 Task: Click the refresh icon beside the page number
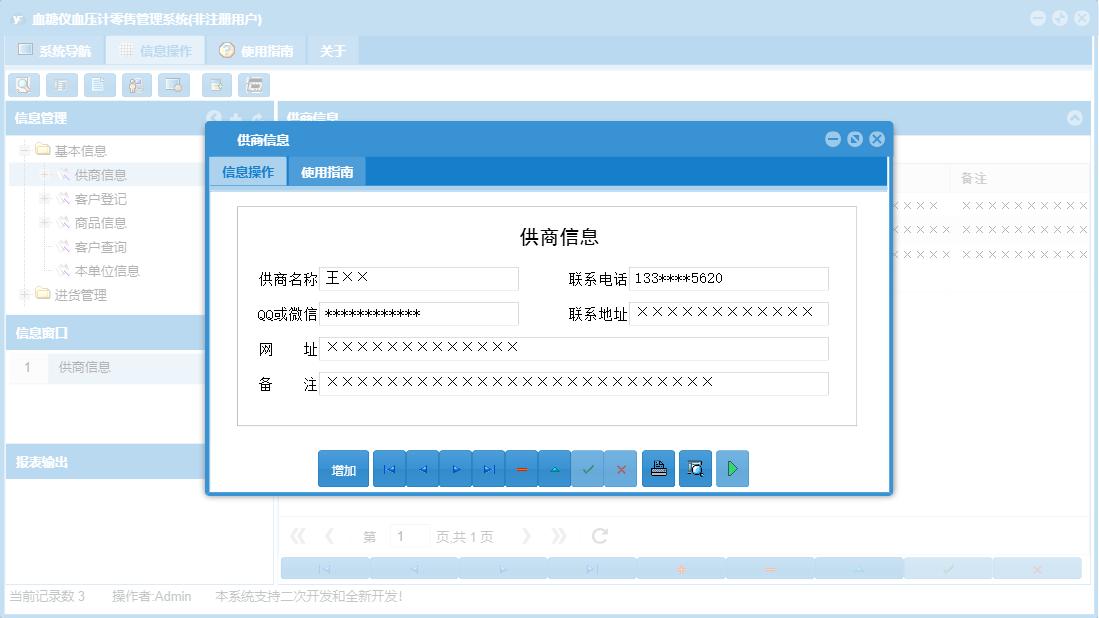pos(598,535)
